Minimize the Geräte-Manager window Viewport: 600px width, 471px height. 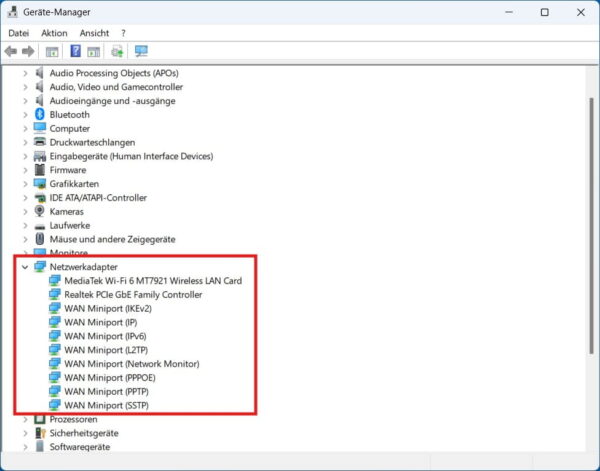509,12
